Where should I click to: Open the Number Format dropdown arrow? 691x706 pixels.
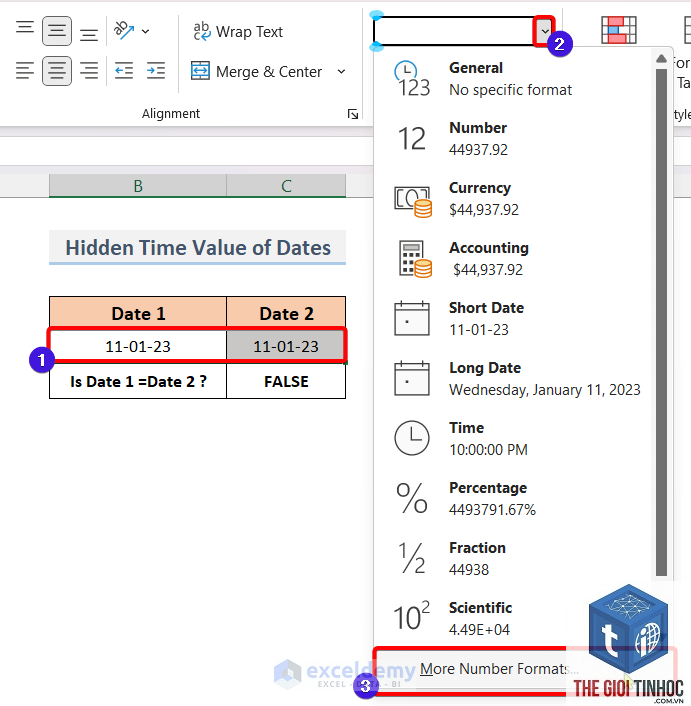click(x=545, y=31)
